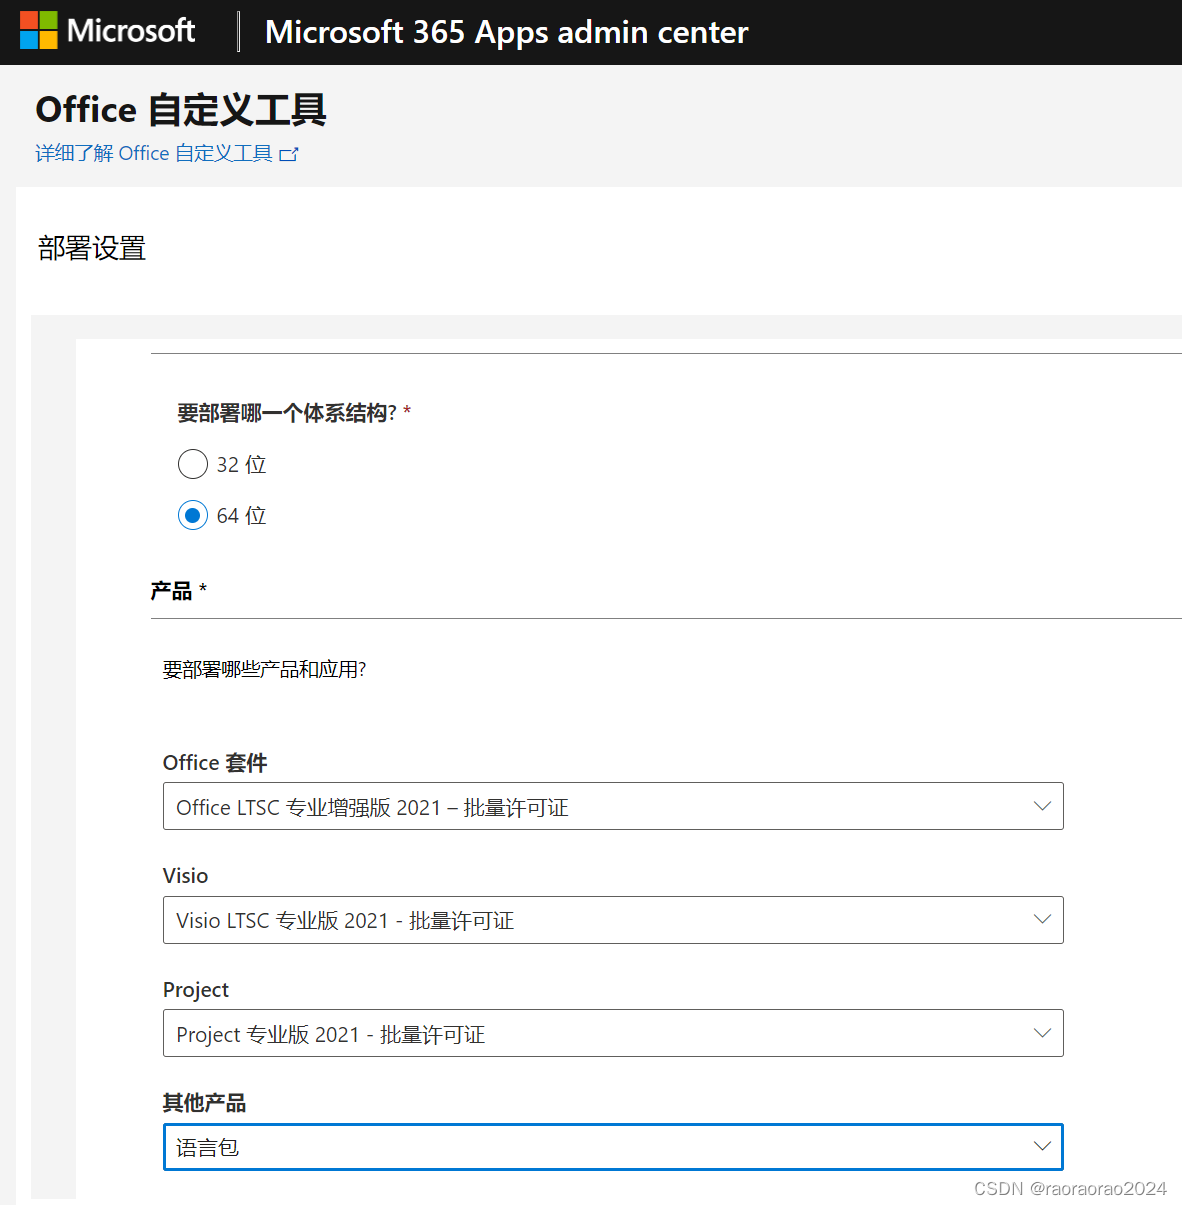The image size is (1182, 1205).
Task: Click the 部署设置 heading
Action: 92,248
